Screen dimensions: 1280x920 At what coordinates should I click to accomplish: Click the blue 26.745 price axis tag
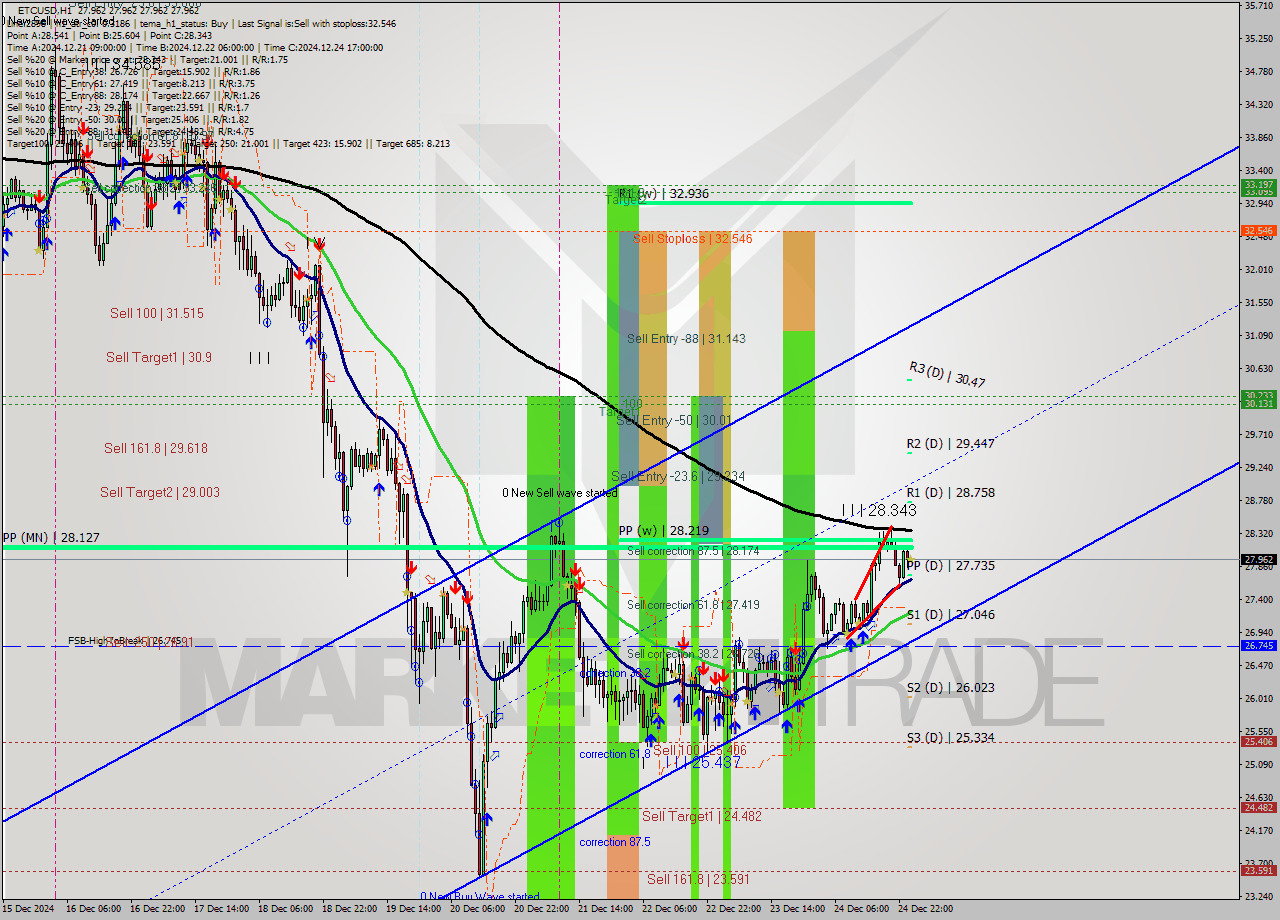[x=1258, y=646]
